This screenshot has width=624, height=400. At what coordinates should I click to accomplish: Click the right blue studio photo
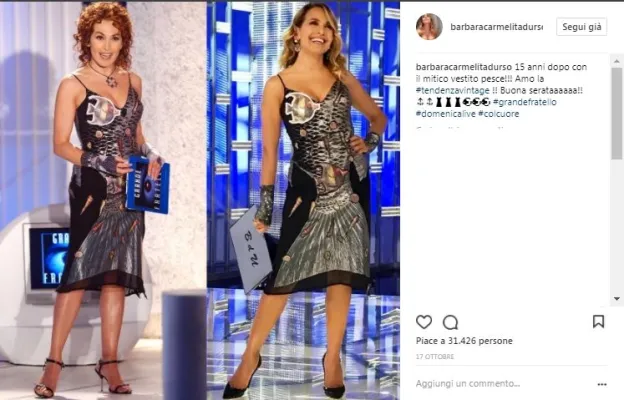pyautogui.click(x=303, y=201)
